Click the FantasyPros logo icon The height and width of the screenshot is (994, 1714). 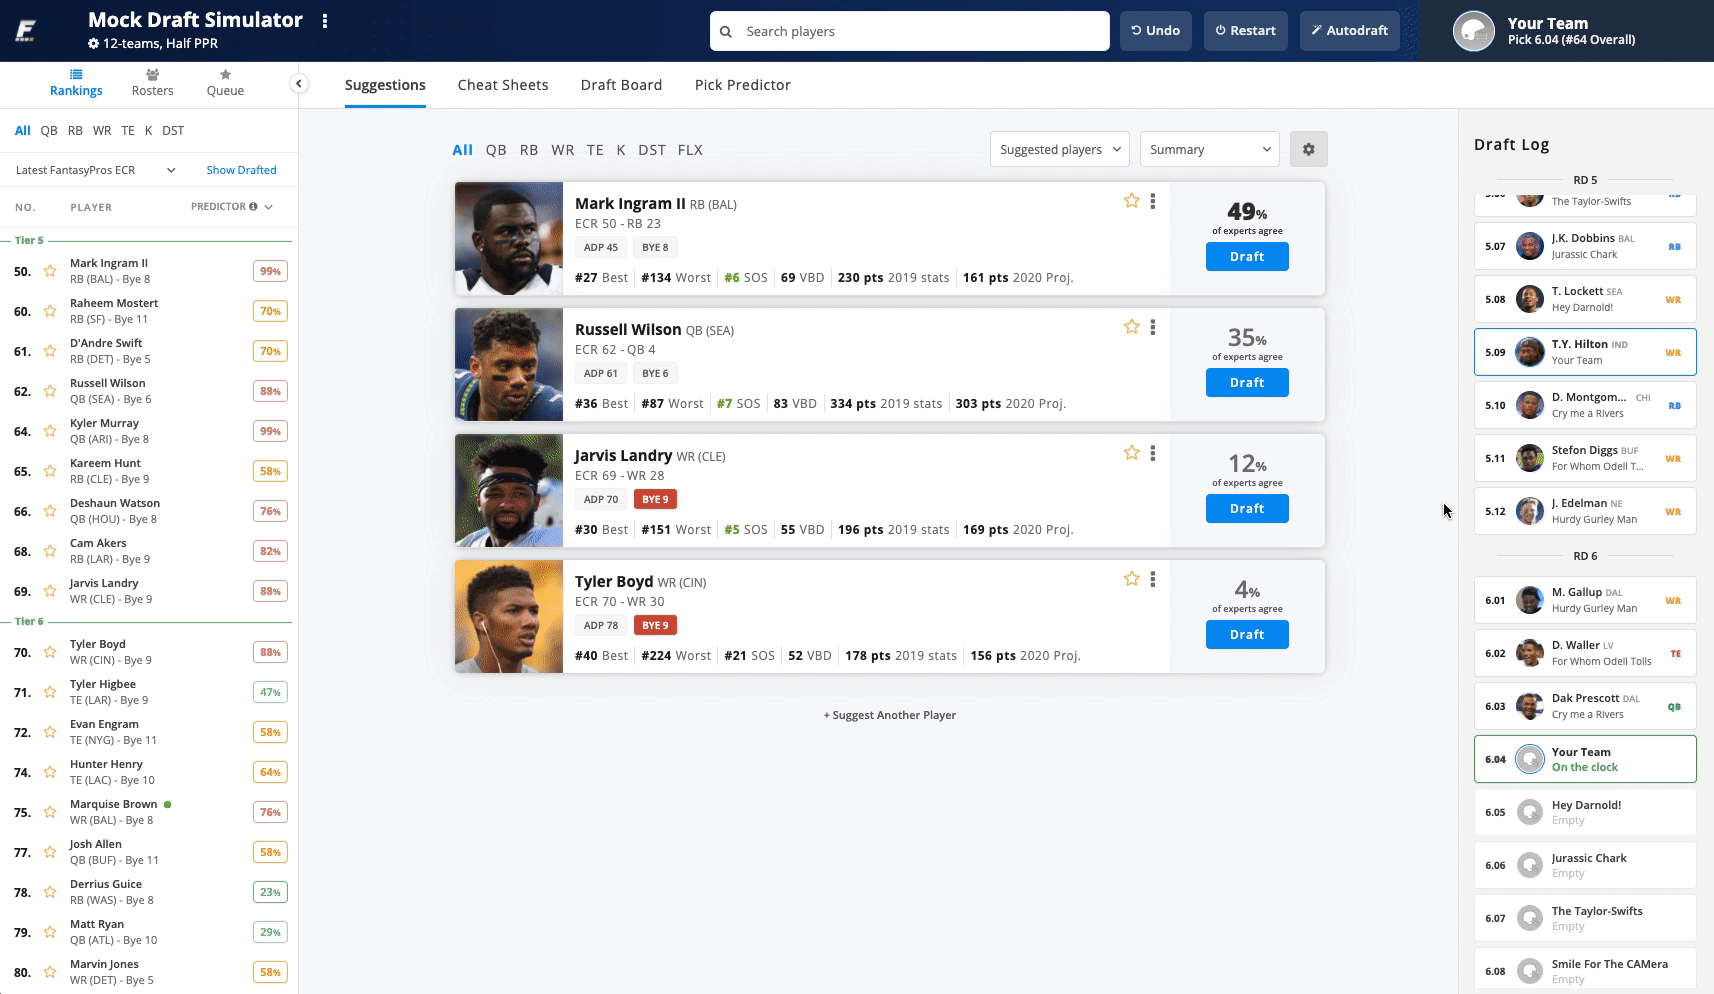[x=26, y=31]
